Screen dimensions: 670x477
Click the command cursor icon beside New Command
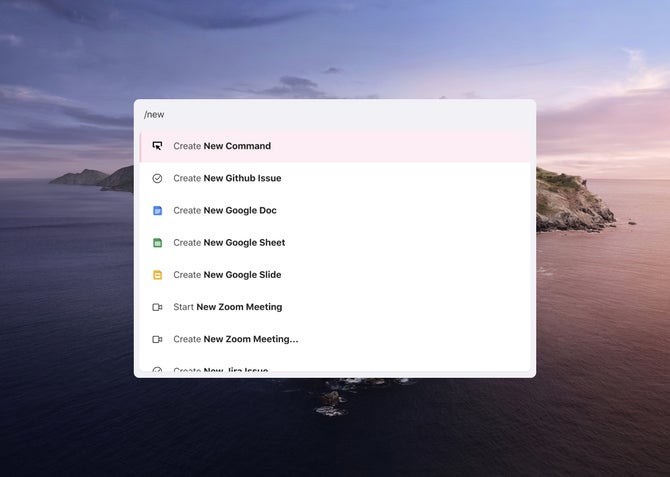[x=157, y=146]
